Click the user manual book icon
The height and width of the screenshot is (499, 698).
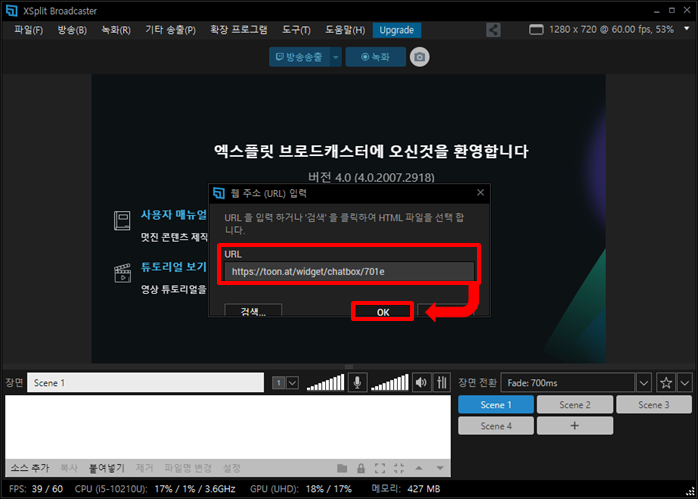(122, 220)
